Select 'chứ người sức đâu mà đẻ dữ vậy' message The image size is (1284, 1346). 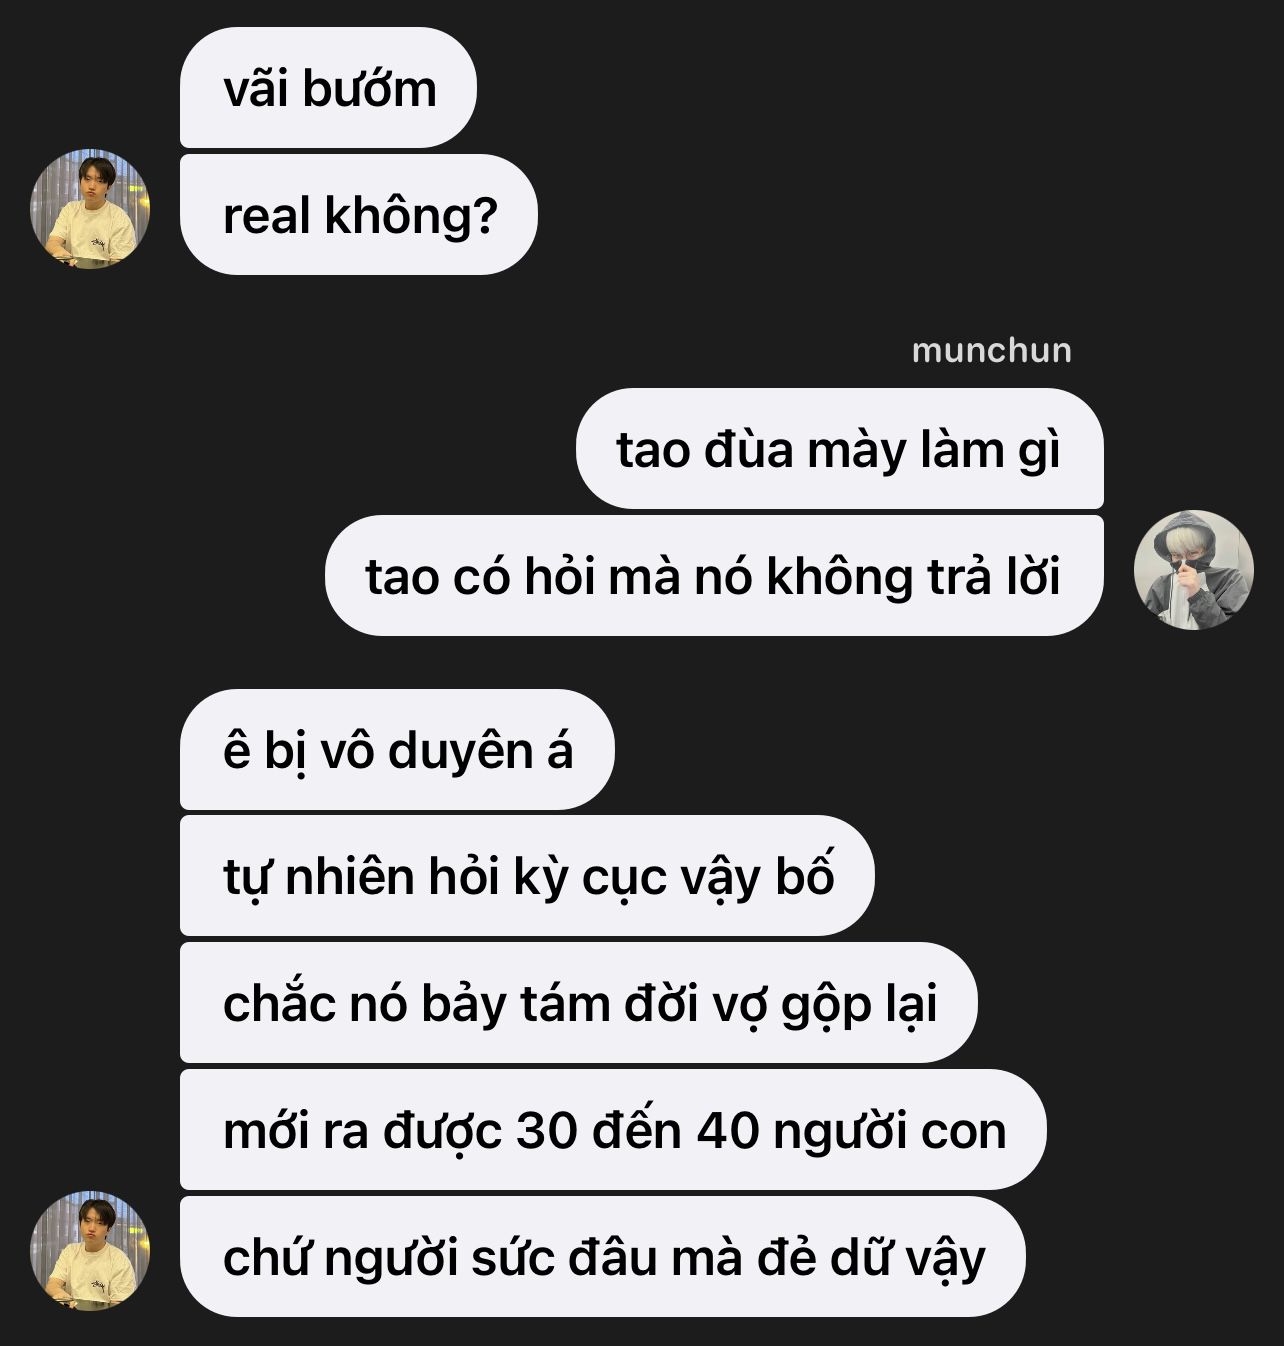click(x=602, y=1257)
